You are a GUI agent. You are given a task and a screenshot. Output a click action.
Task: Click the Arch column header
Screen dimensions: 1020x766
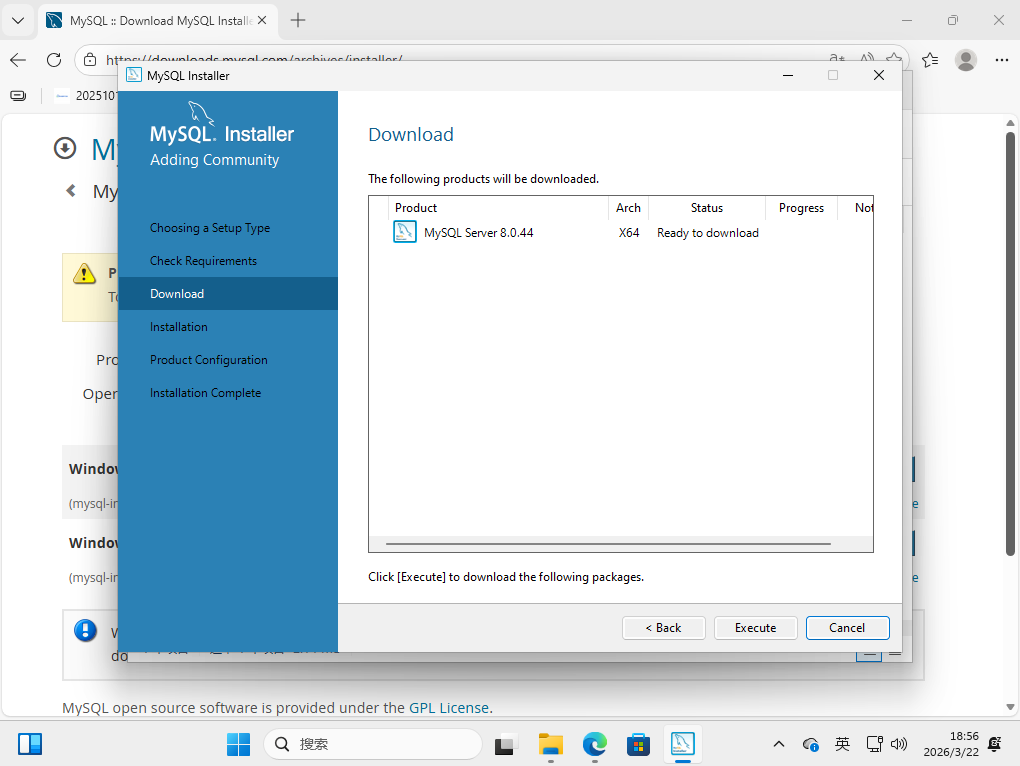[628, 208]
